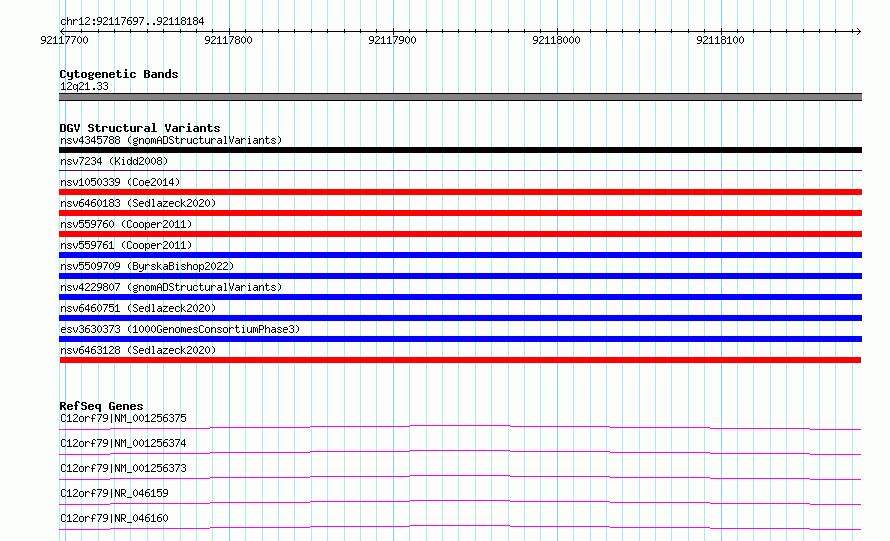Click ruler position label 92118100
Image resolution: width=890 pixels, height=541 pixels.
pyautogui.click(x=720, y=40)
